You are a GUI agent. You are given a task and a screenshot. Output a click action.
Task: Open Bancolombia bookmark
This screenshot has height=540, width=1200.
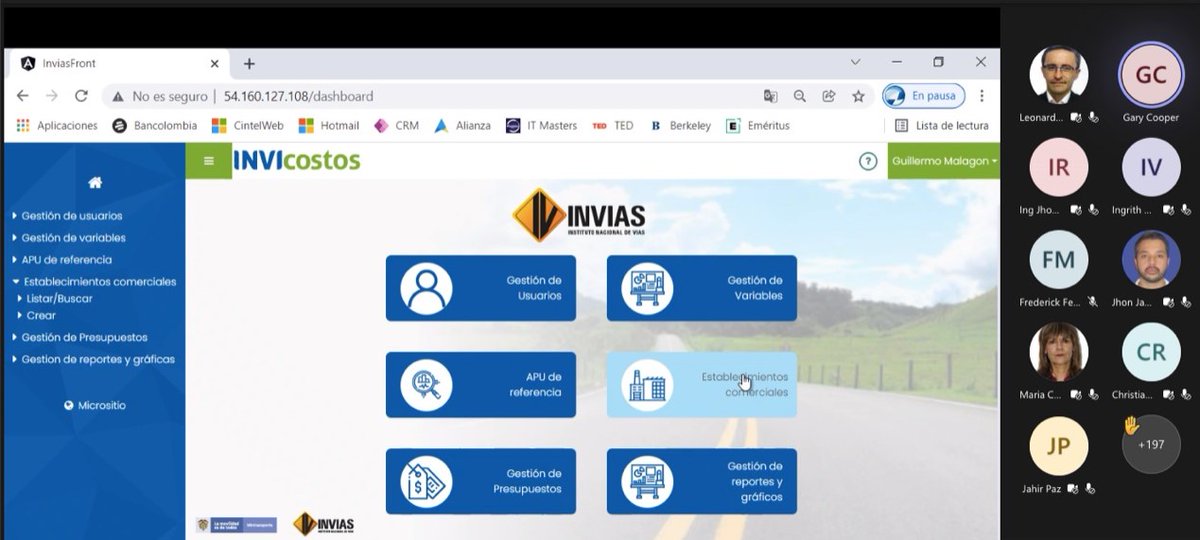[154, 126]
